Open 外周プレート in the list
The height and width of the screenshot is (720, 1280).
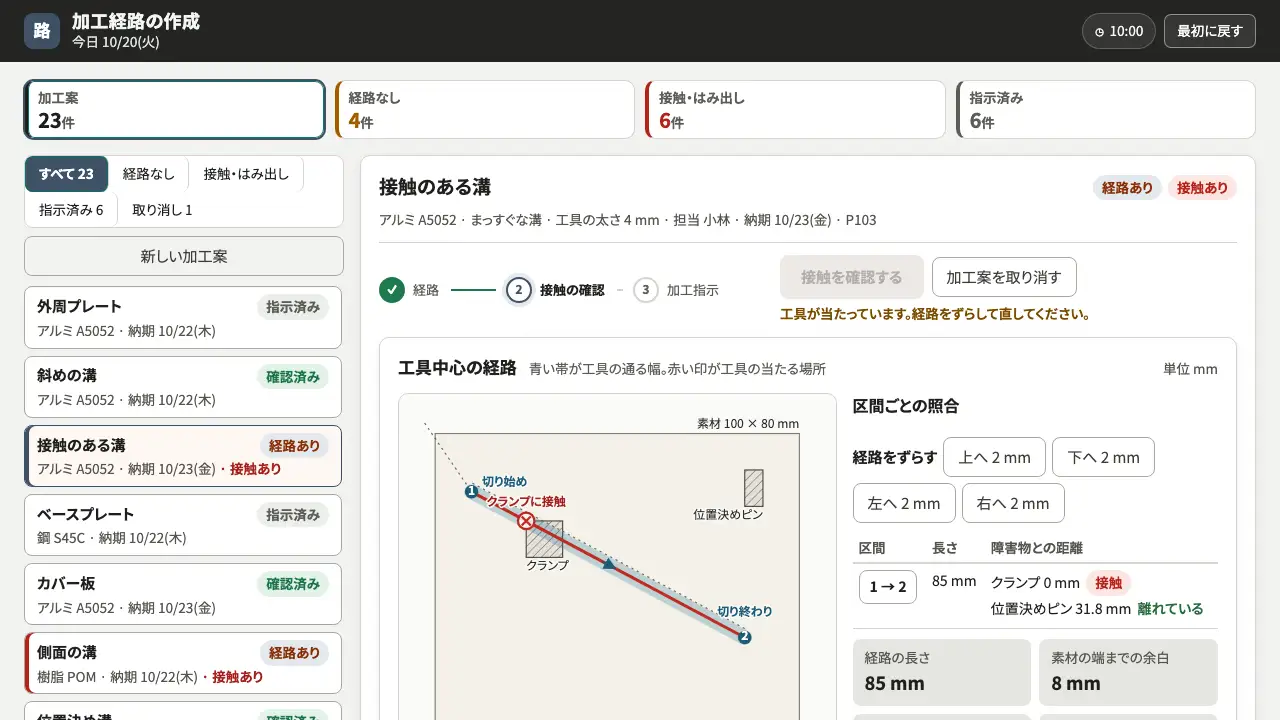(x=183, y=317)
